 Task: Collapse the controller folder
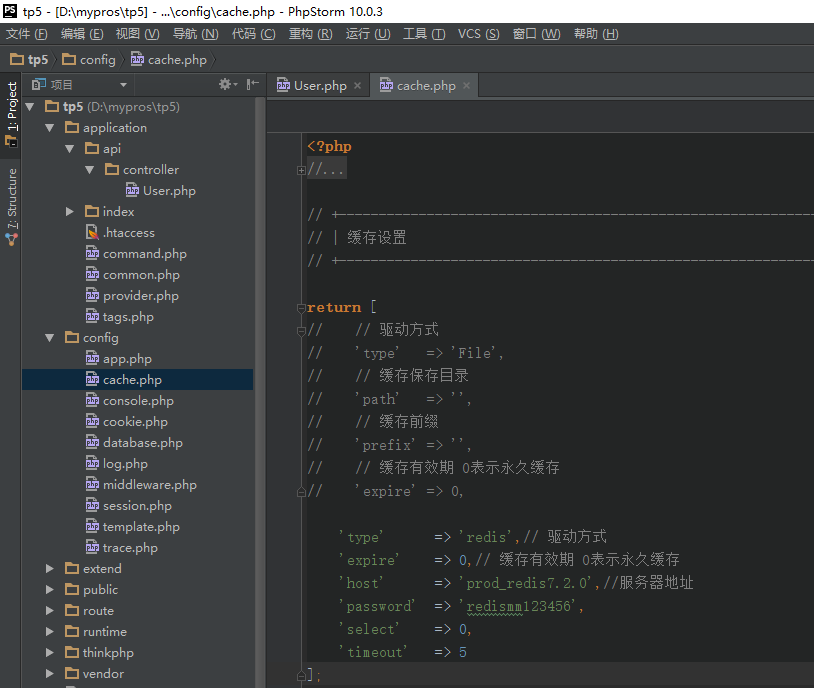coord(90,170)
